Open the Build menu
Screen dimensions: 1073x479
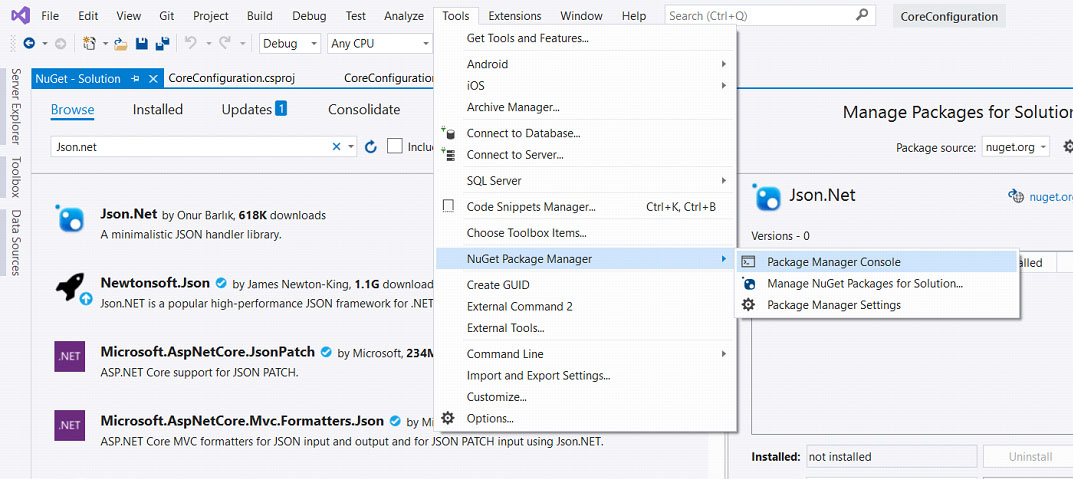pos(259,16)
